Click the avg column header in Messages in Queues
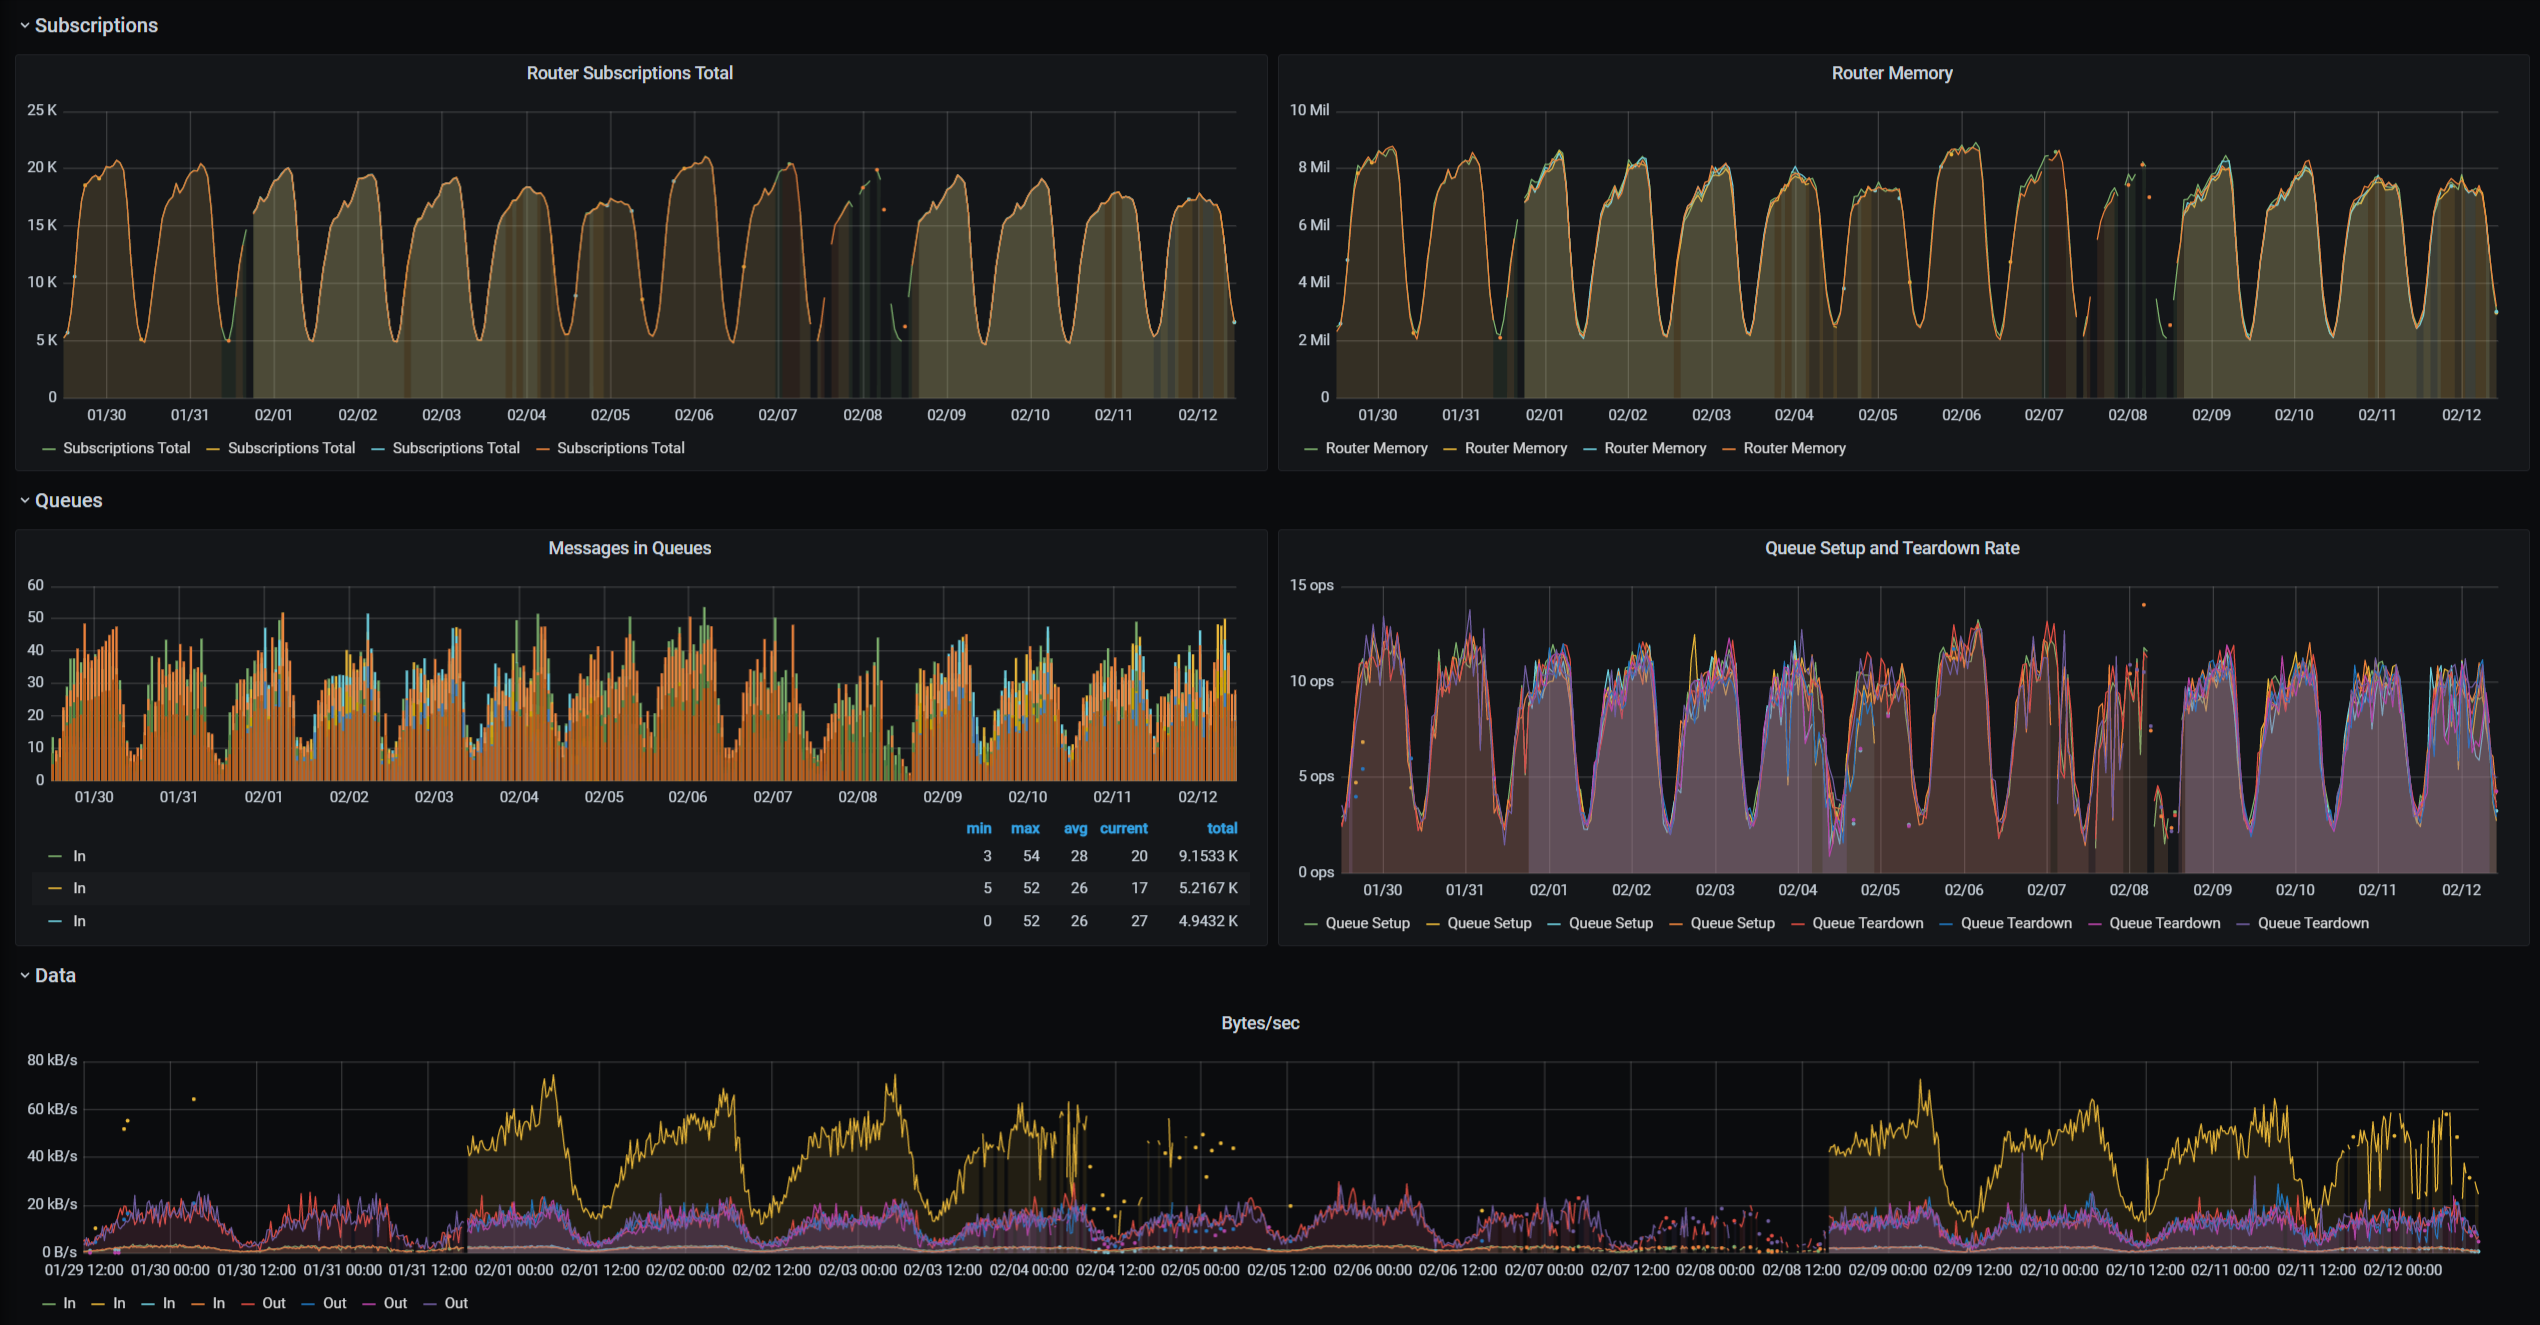Screen dimensions: 2540x1325 pos(1075,828)
